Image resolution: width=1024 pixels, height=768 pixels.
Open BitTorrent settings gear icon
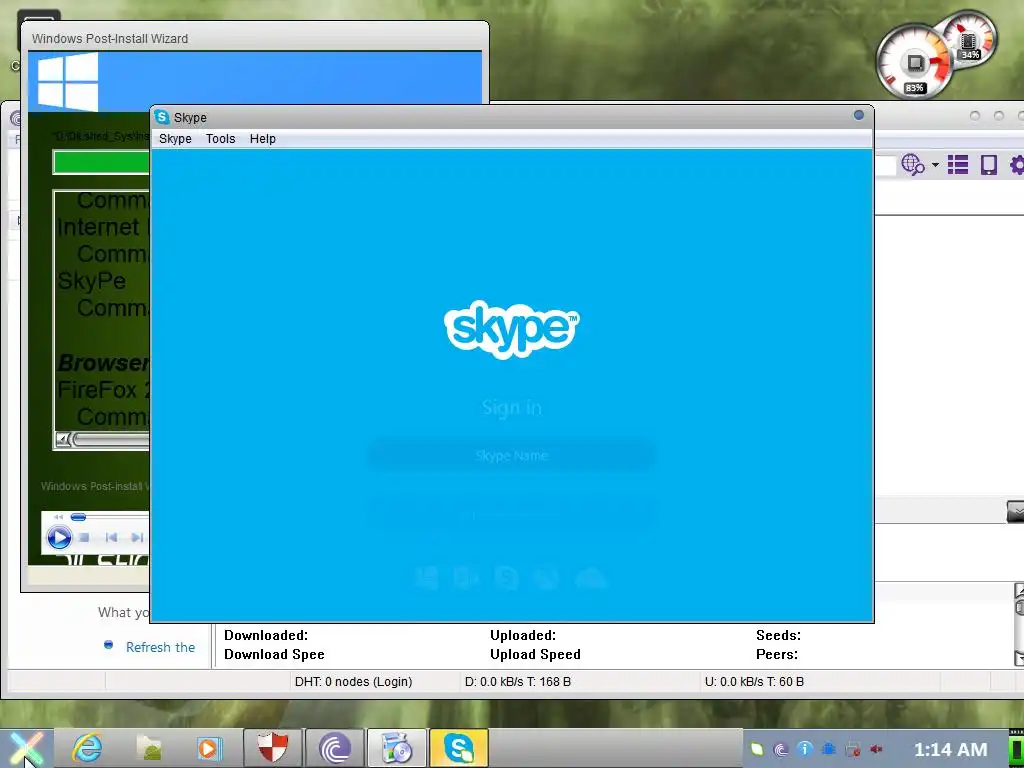[1017, 165]
